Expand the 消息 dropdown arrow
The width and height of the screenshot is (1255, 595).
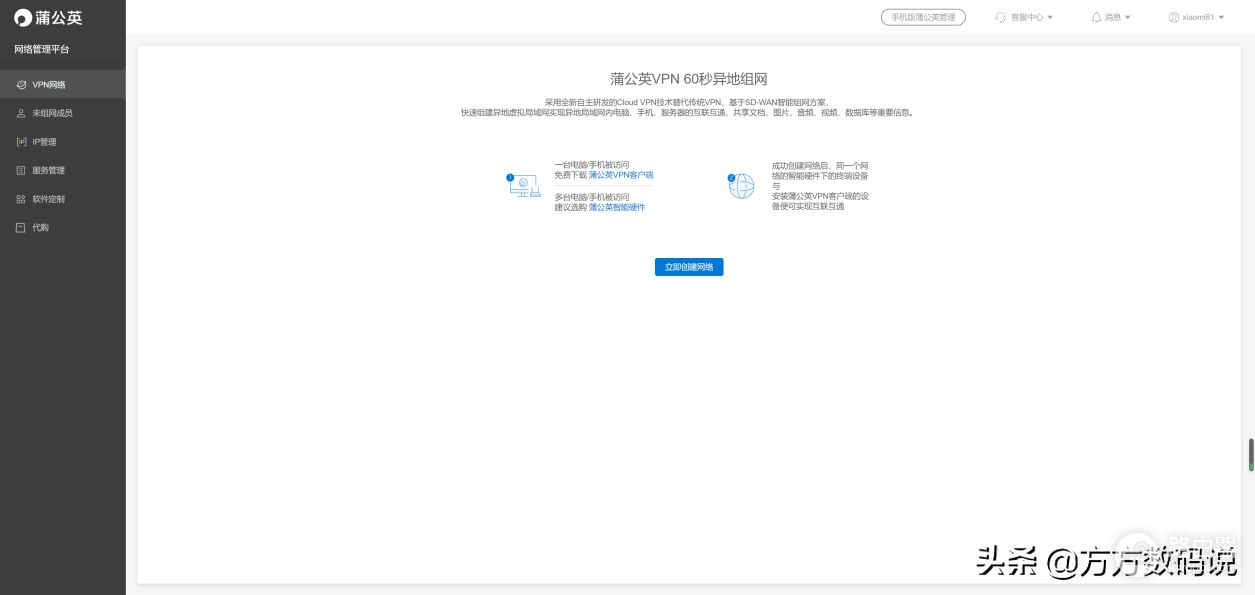click(x=1128, y=17)
